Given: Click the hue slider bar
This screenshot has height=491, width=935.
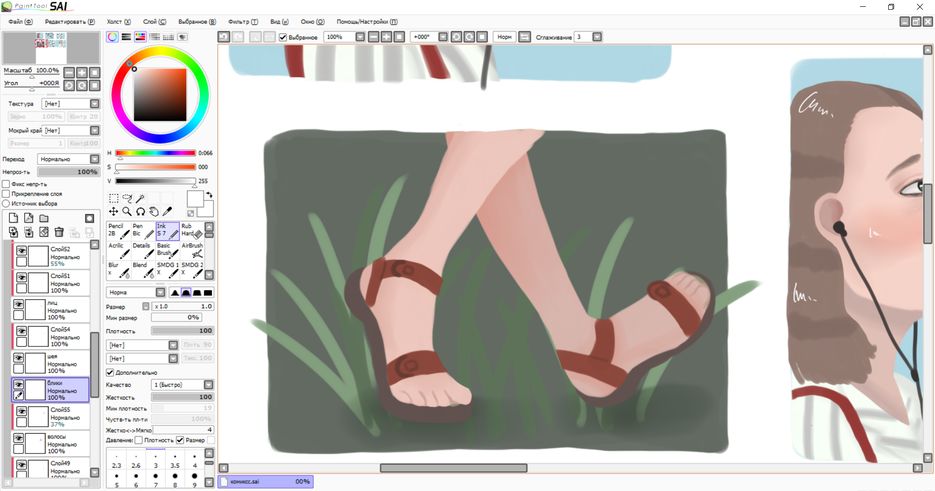Looking at the screenshot, I should (156, 153).
